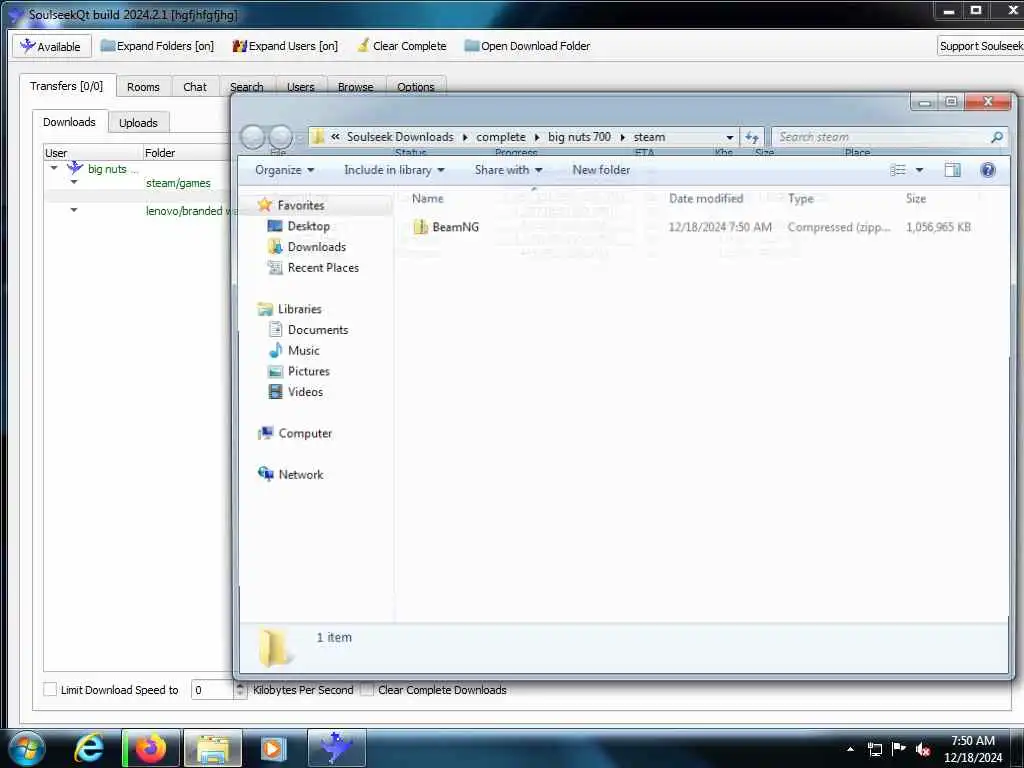Screen dimensions: 1024x768
Task: Open the view options dropdown arrow
Action: click(x=919, y=170)
